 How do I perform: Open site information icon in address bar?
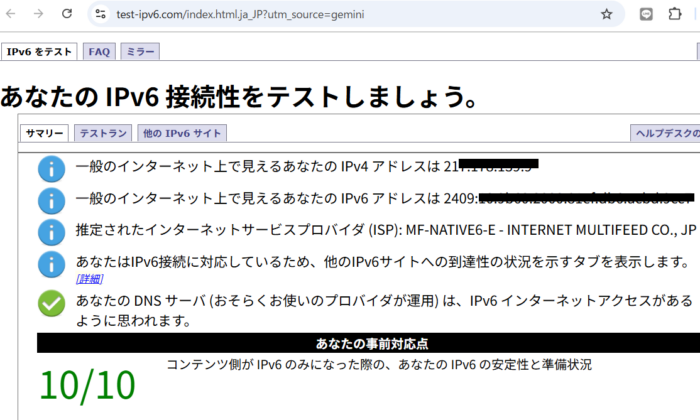[x=100, y=14]
